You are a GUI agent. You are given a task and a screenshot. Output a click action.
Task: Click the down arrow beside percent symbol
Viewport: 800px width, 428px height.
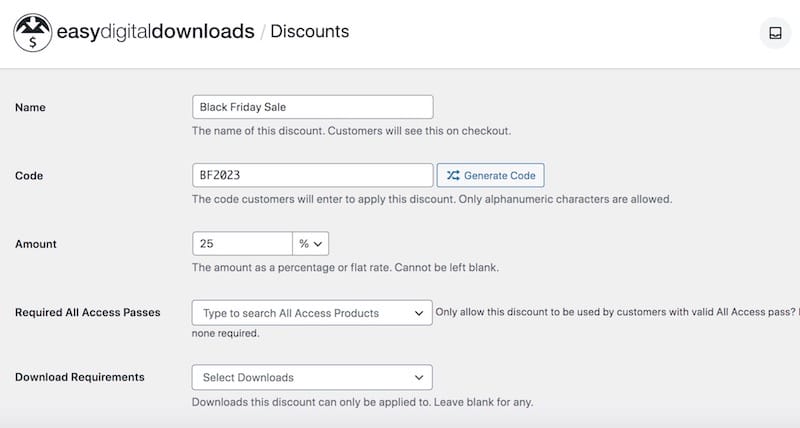pos(318,244)
